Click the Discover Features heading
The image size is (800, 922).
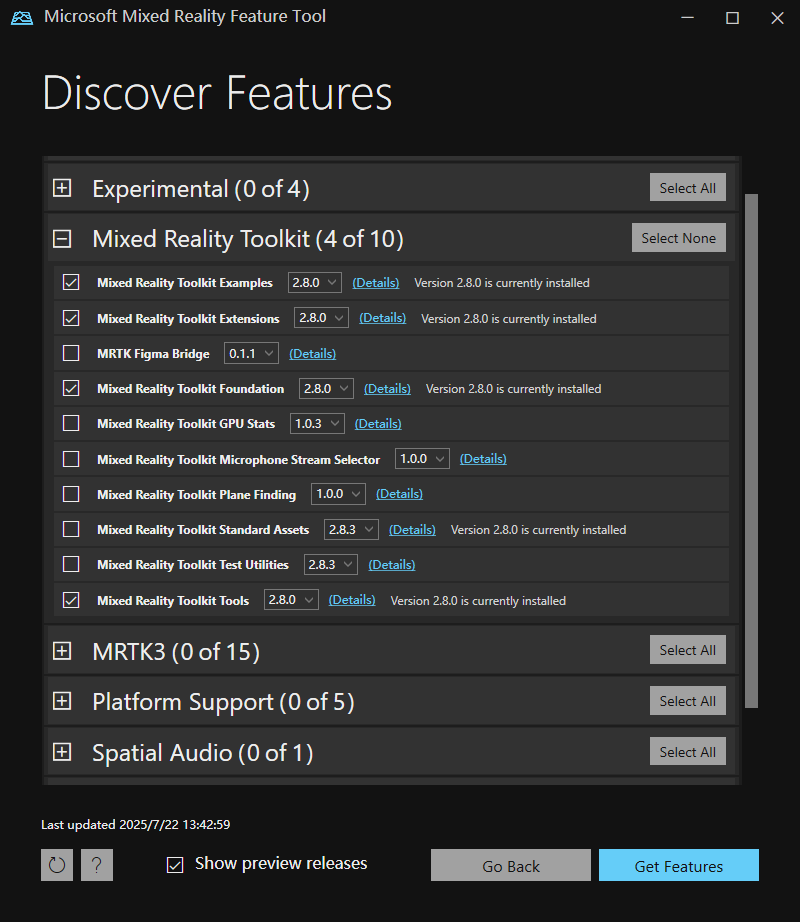point(217,93)
